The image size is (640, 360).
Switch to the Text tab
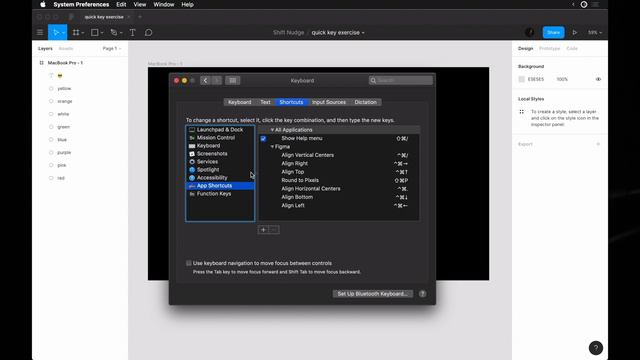(265, 102)
